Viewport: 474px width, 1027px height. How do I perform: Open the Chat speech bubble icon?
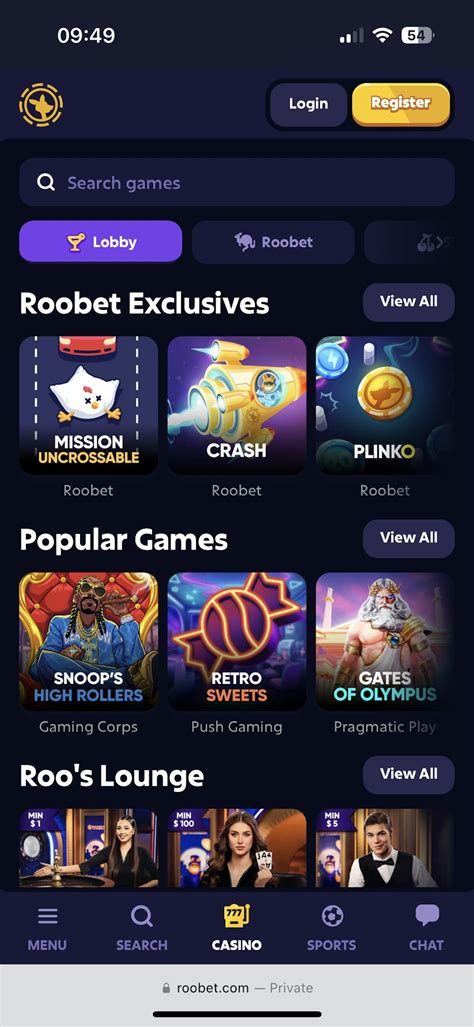tap(427, 916)
